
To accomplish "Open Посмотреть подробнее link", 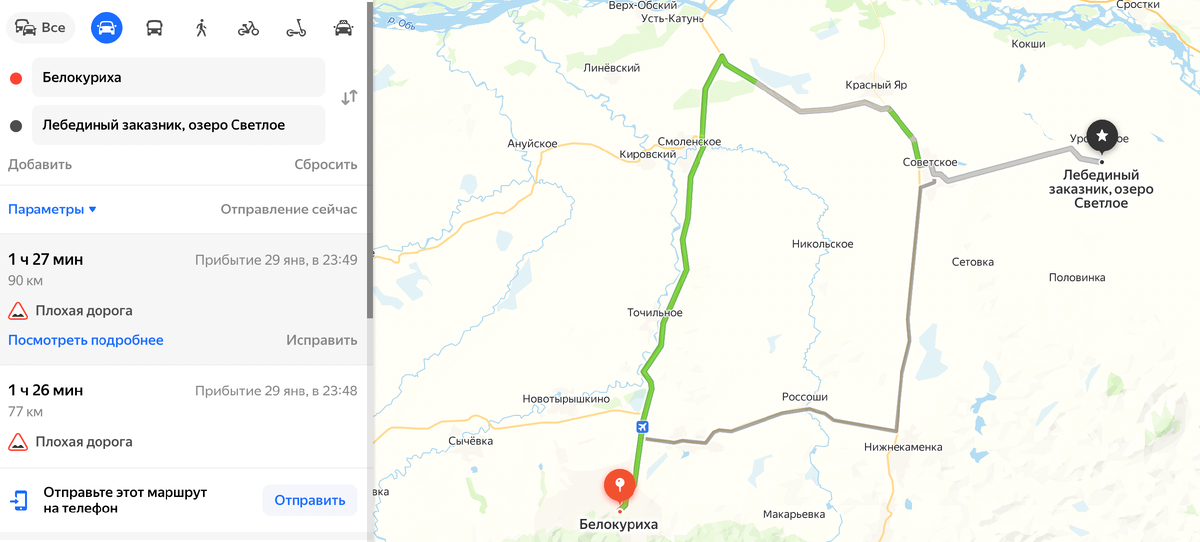I will click(86, 340).
